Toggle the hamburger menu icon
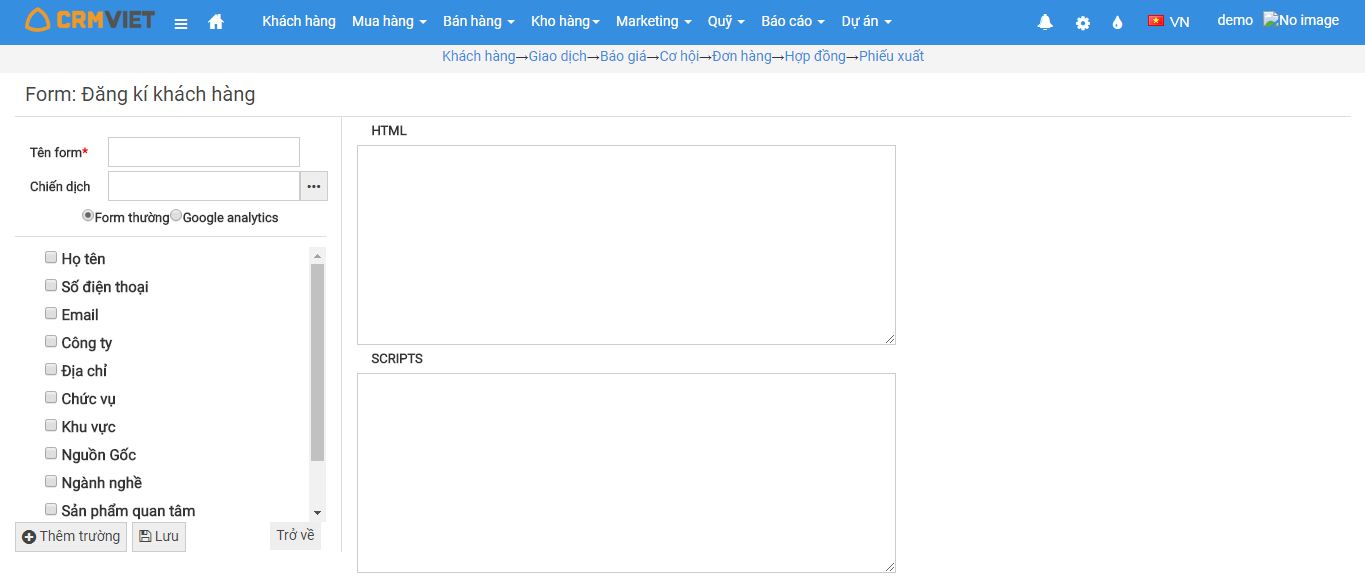1365x584 pixels. 181,23
